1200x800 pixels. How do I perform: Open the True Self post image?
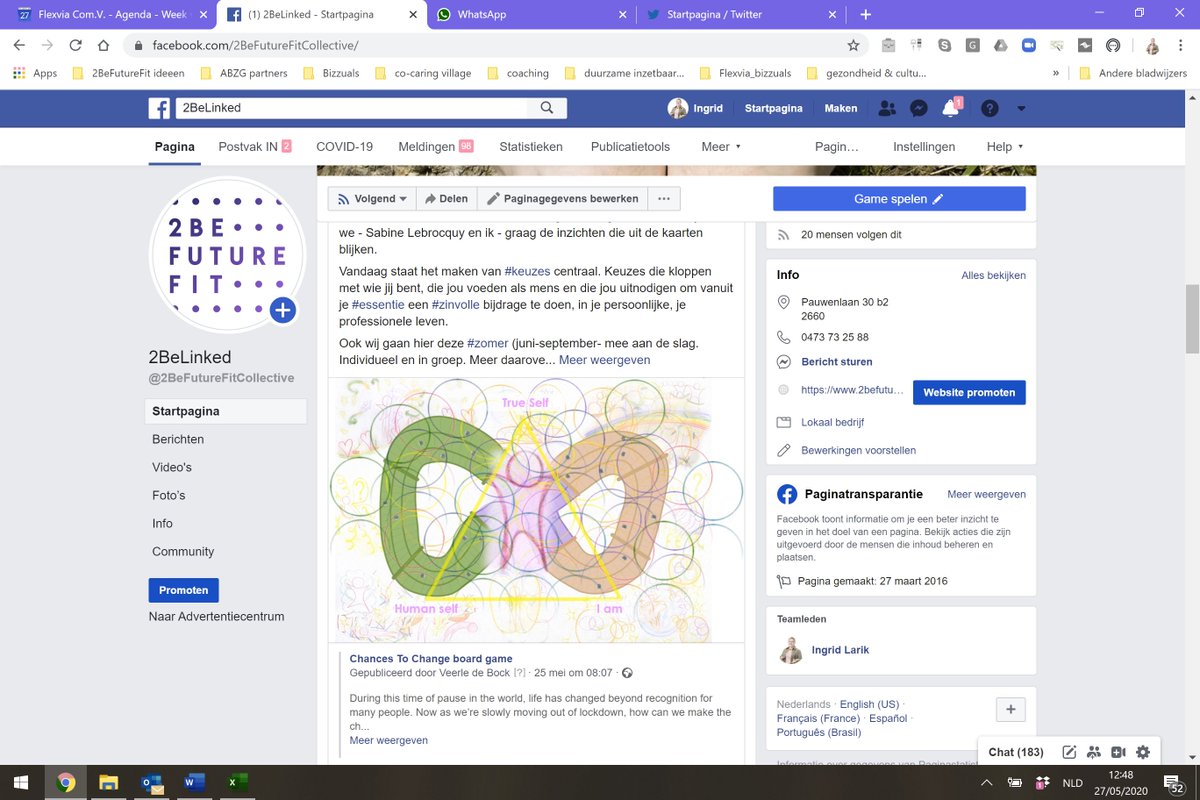[x=536, y=510]
